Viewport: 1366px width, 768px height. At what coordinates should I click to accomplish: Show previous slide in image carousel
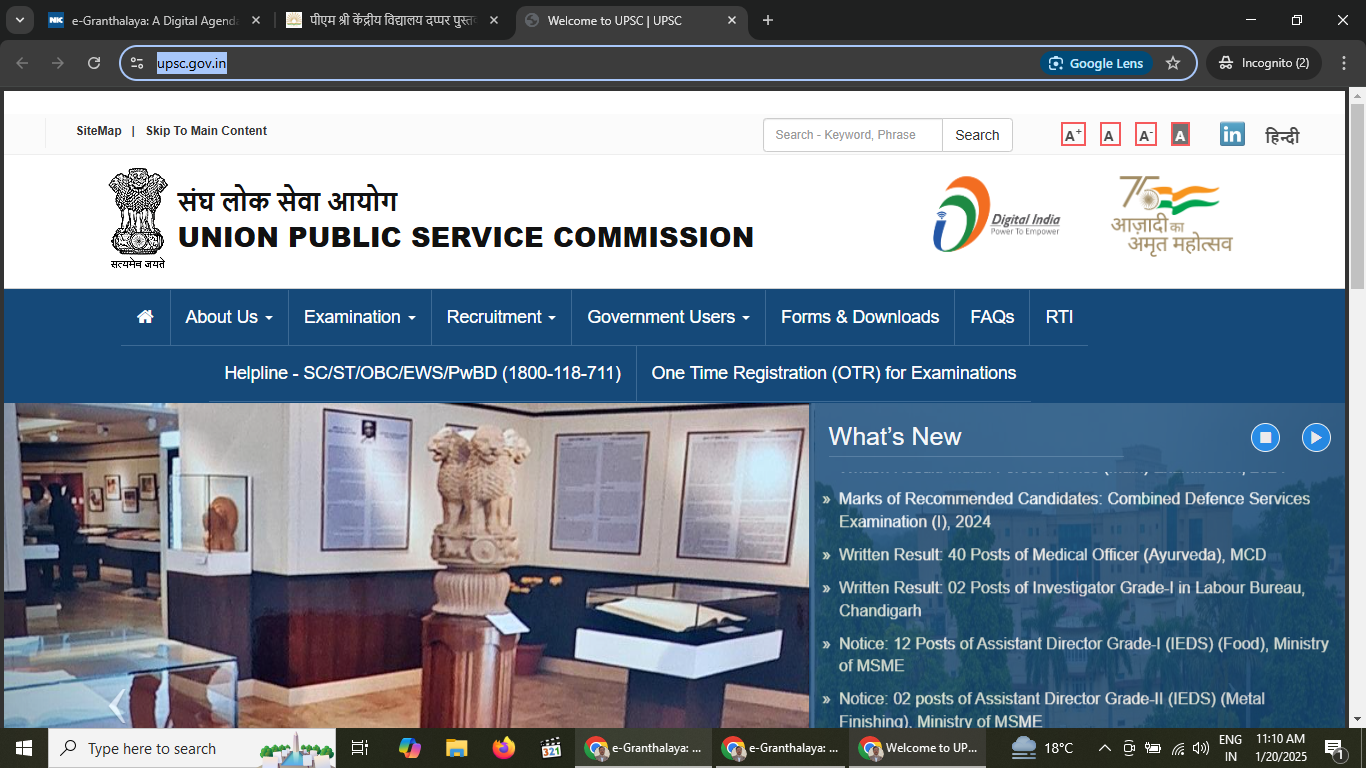117,705
